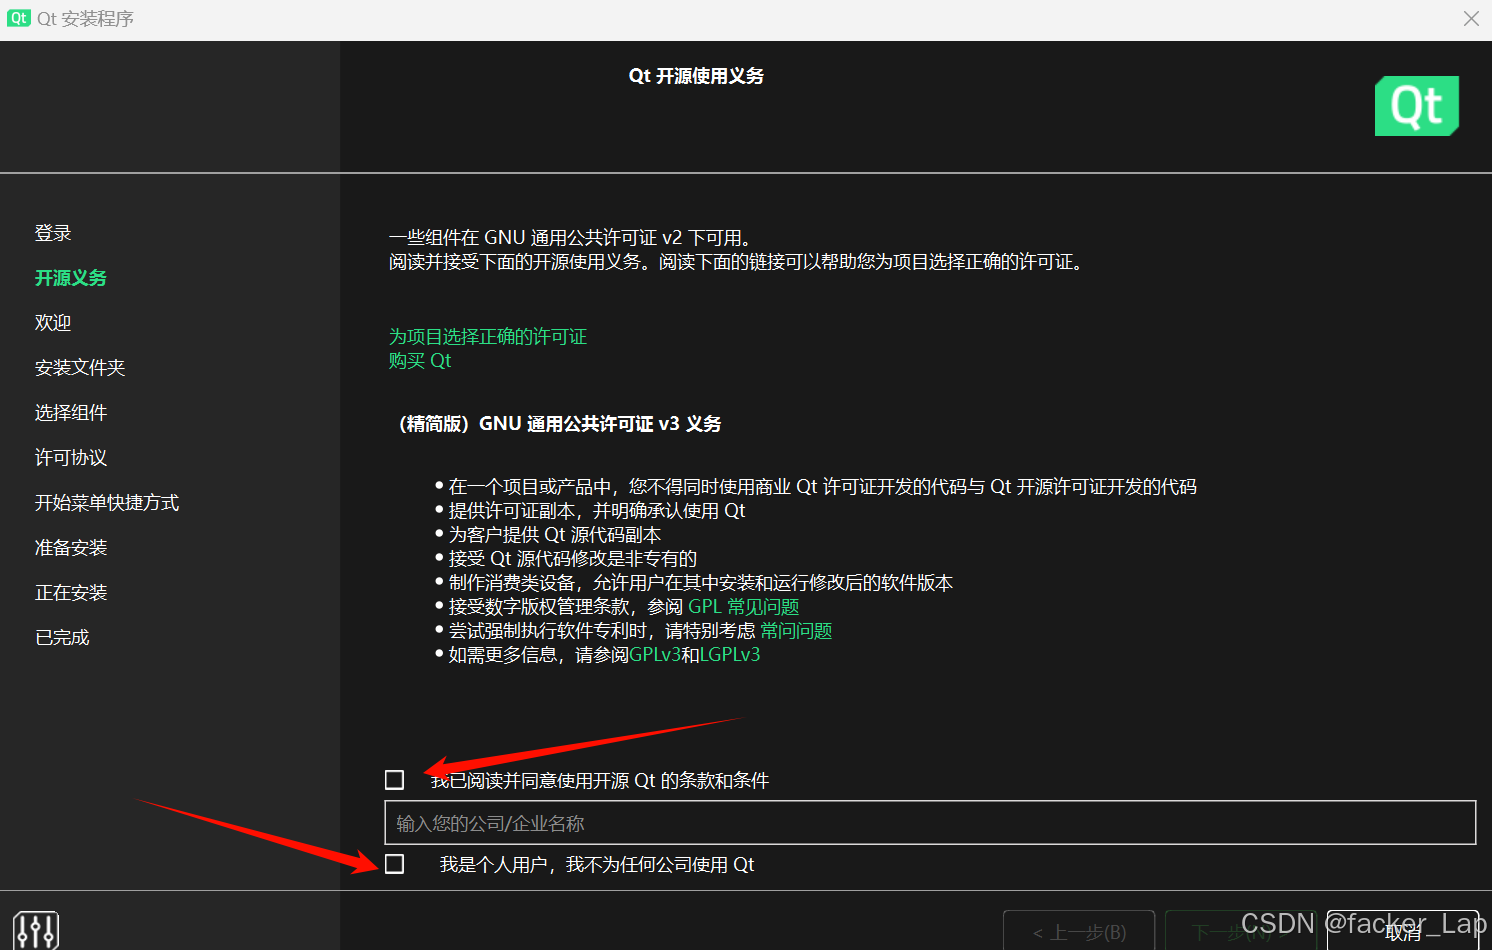The width and height of the screenshot is (1492, 950).
Task: Click the 提供许可证副本 bullet line
Action: [x=597, y=511]
